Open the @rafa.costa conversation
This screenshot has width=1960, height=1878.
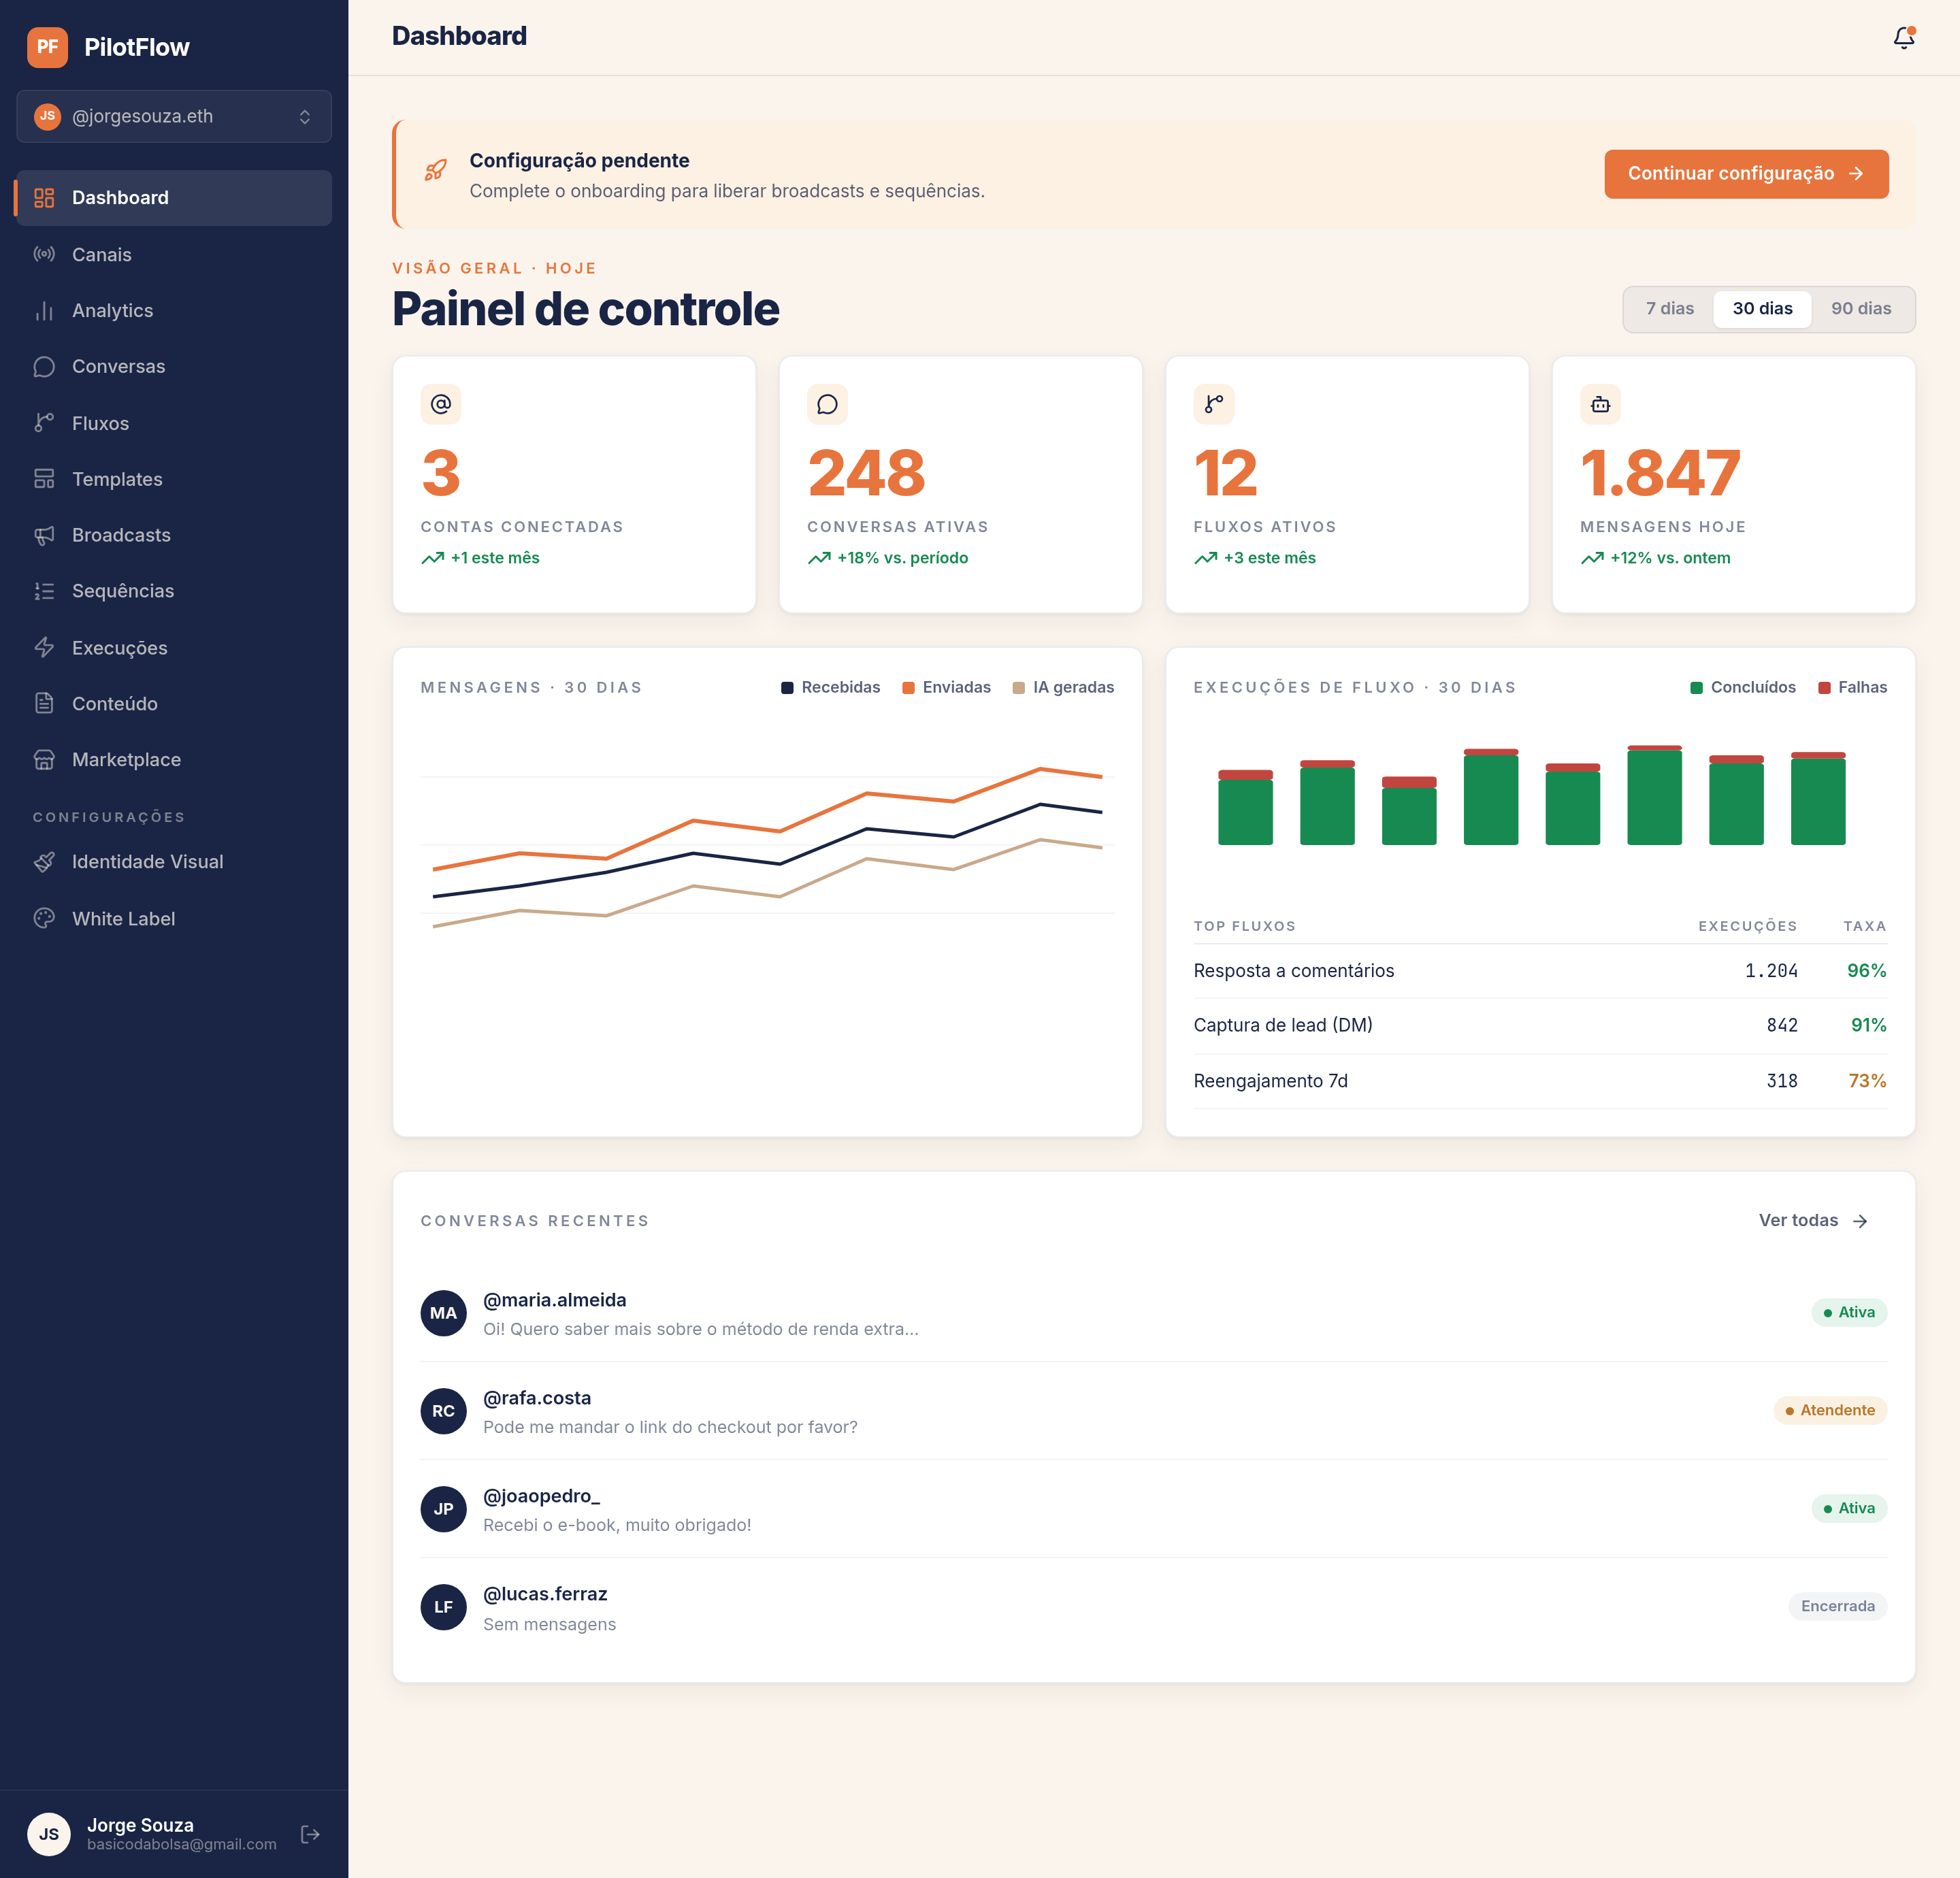point(1153,1411)
